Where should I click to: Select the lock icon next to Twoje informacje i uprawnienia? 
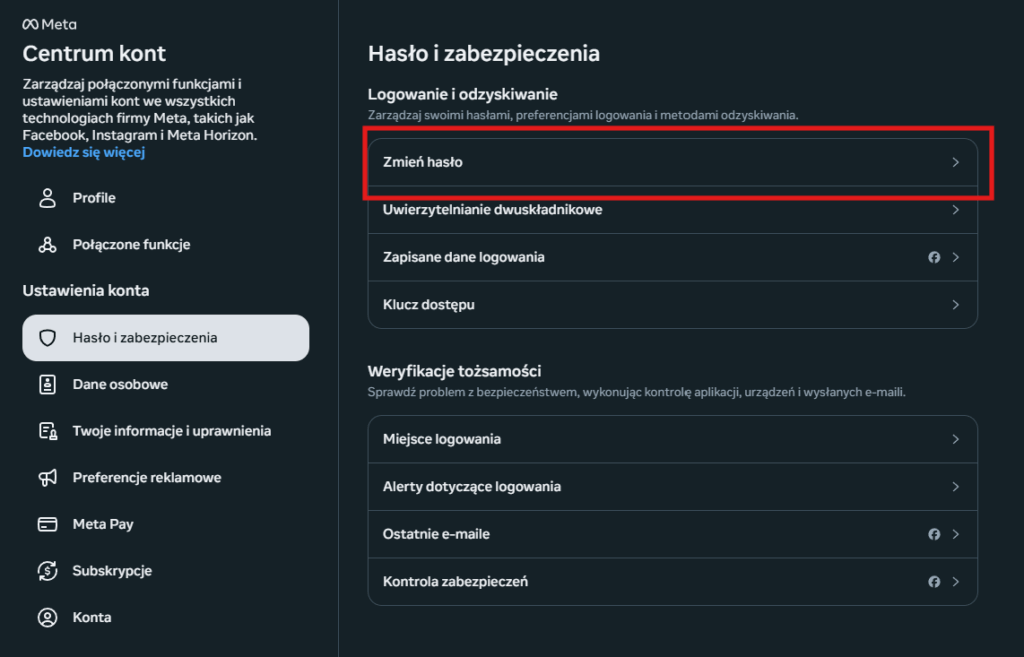[x=47, y=430]
